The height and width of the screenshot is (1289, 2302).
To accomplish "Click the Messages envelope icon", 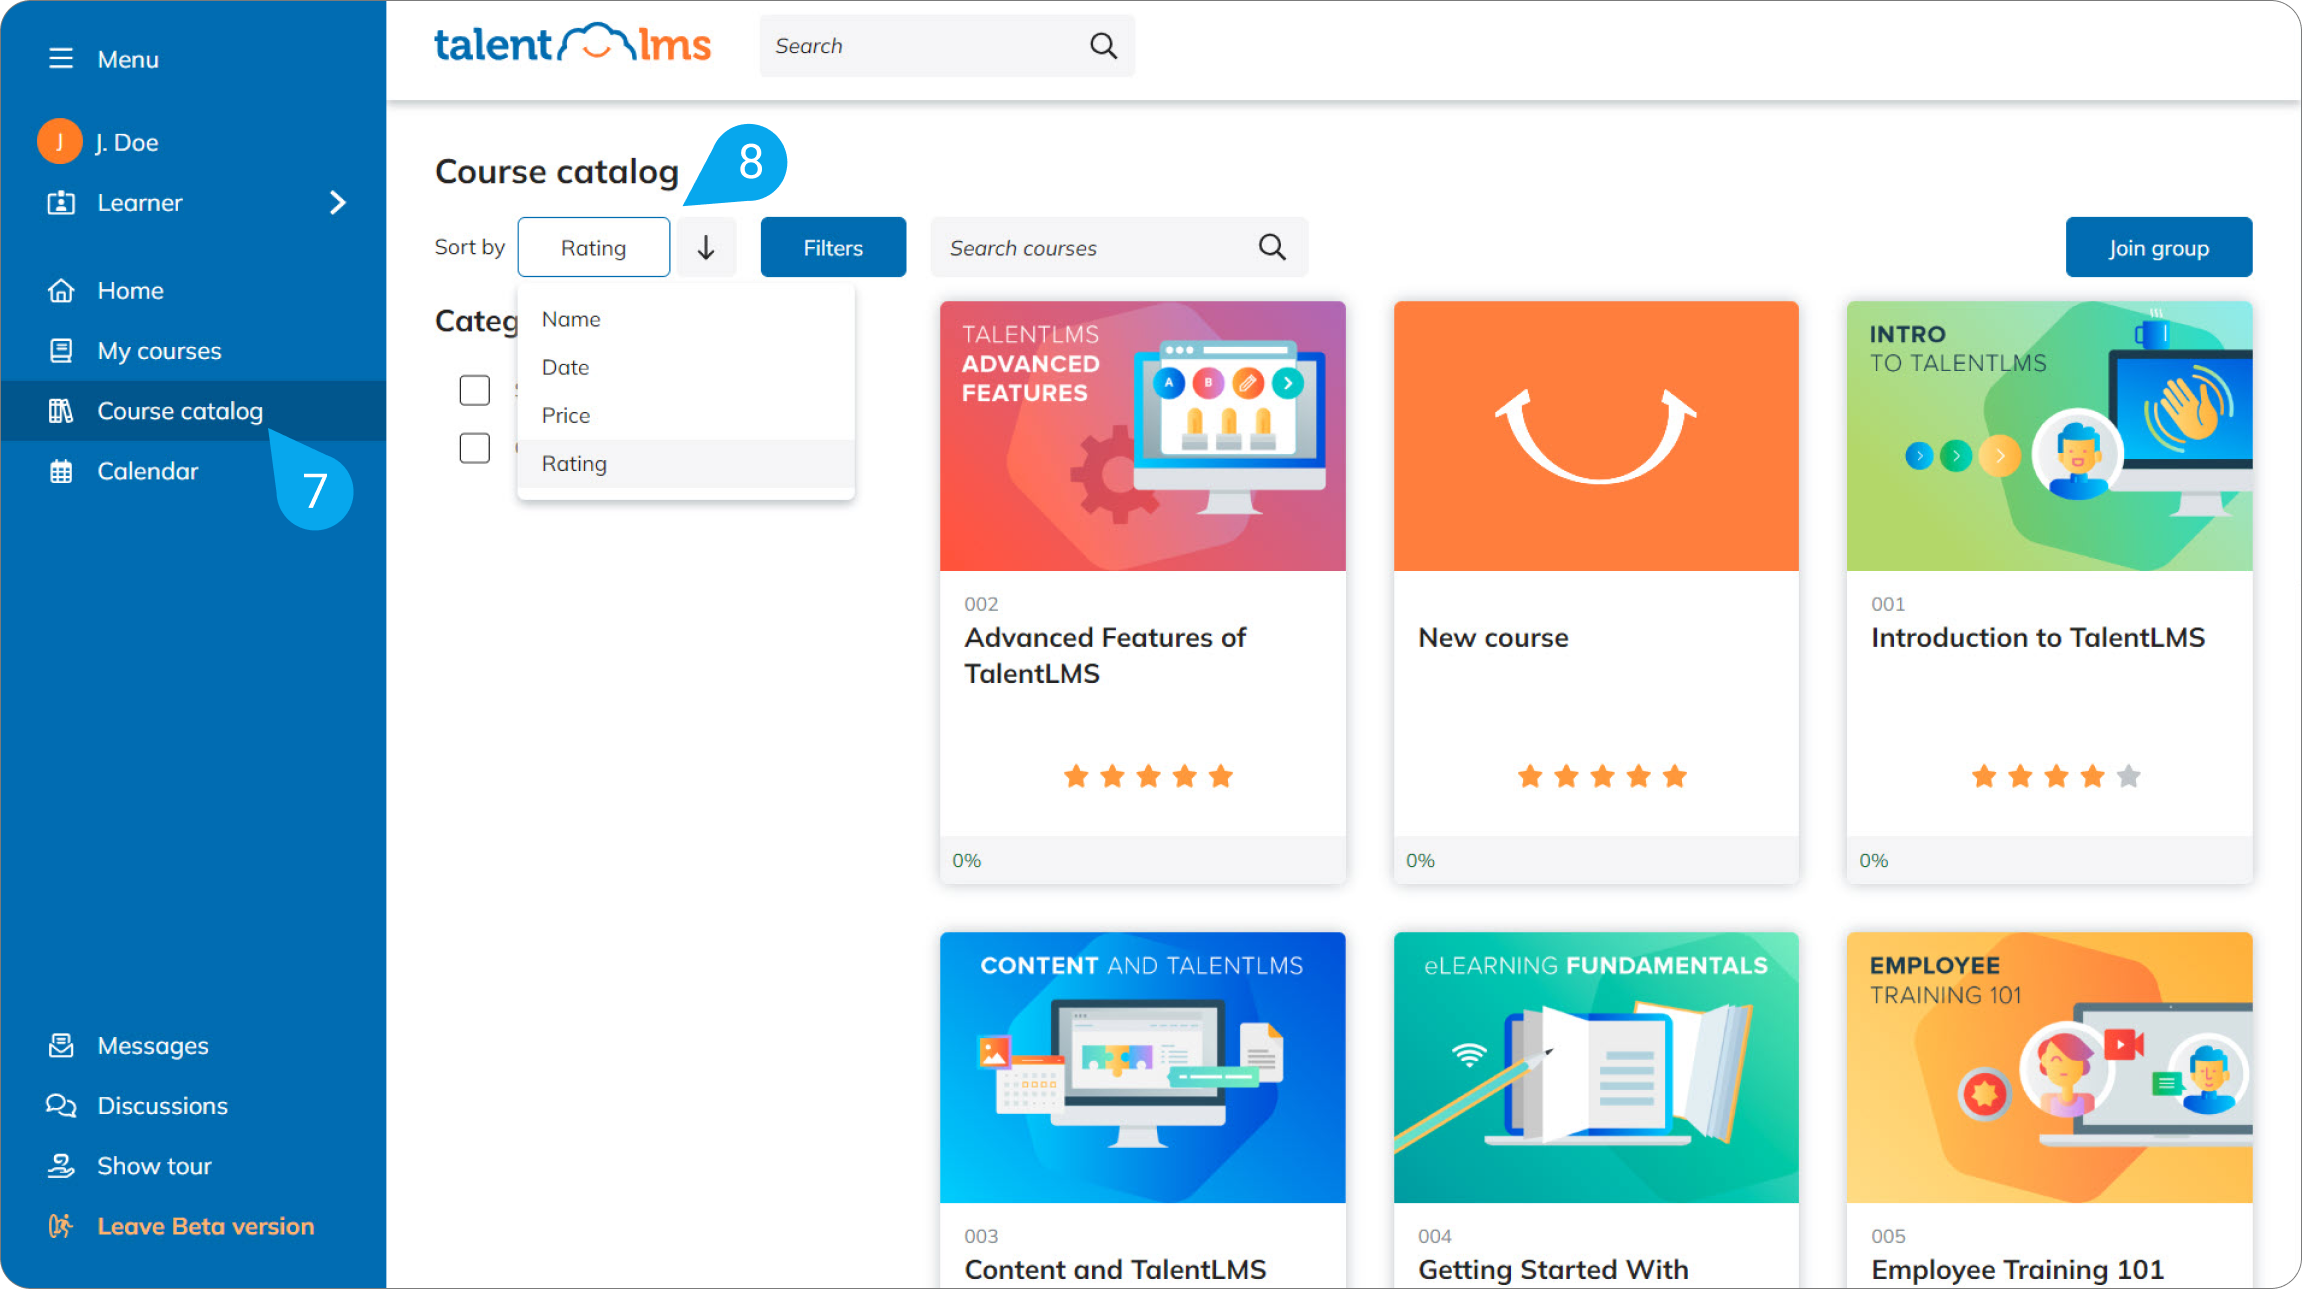I will point(61,1045).
